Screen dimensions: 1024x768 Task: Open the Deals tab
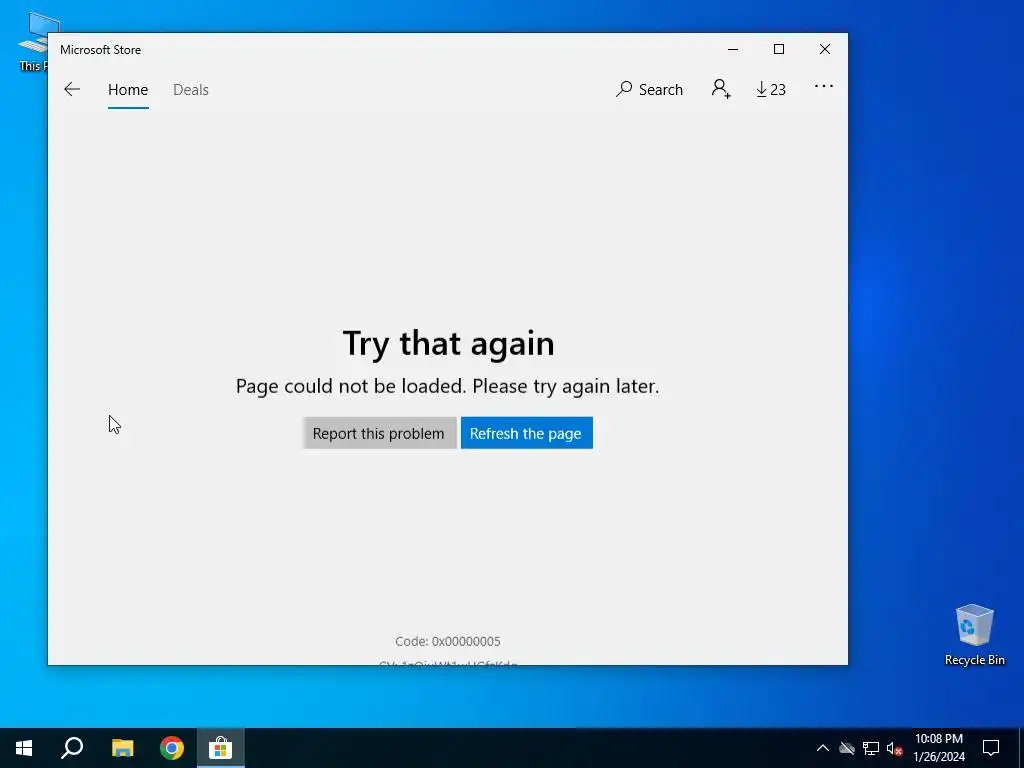click(191, 90)
